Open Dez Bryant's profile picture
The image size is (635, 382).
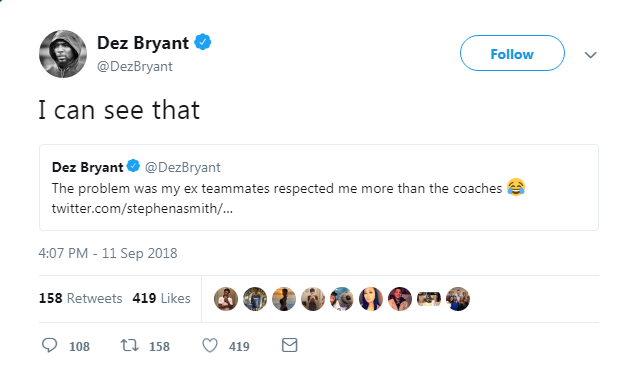63,54
